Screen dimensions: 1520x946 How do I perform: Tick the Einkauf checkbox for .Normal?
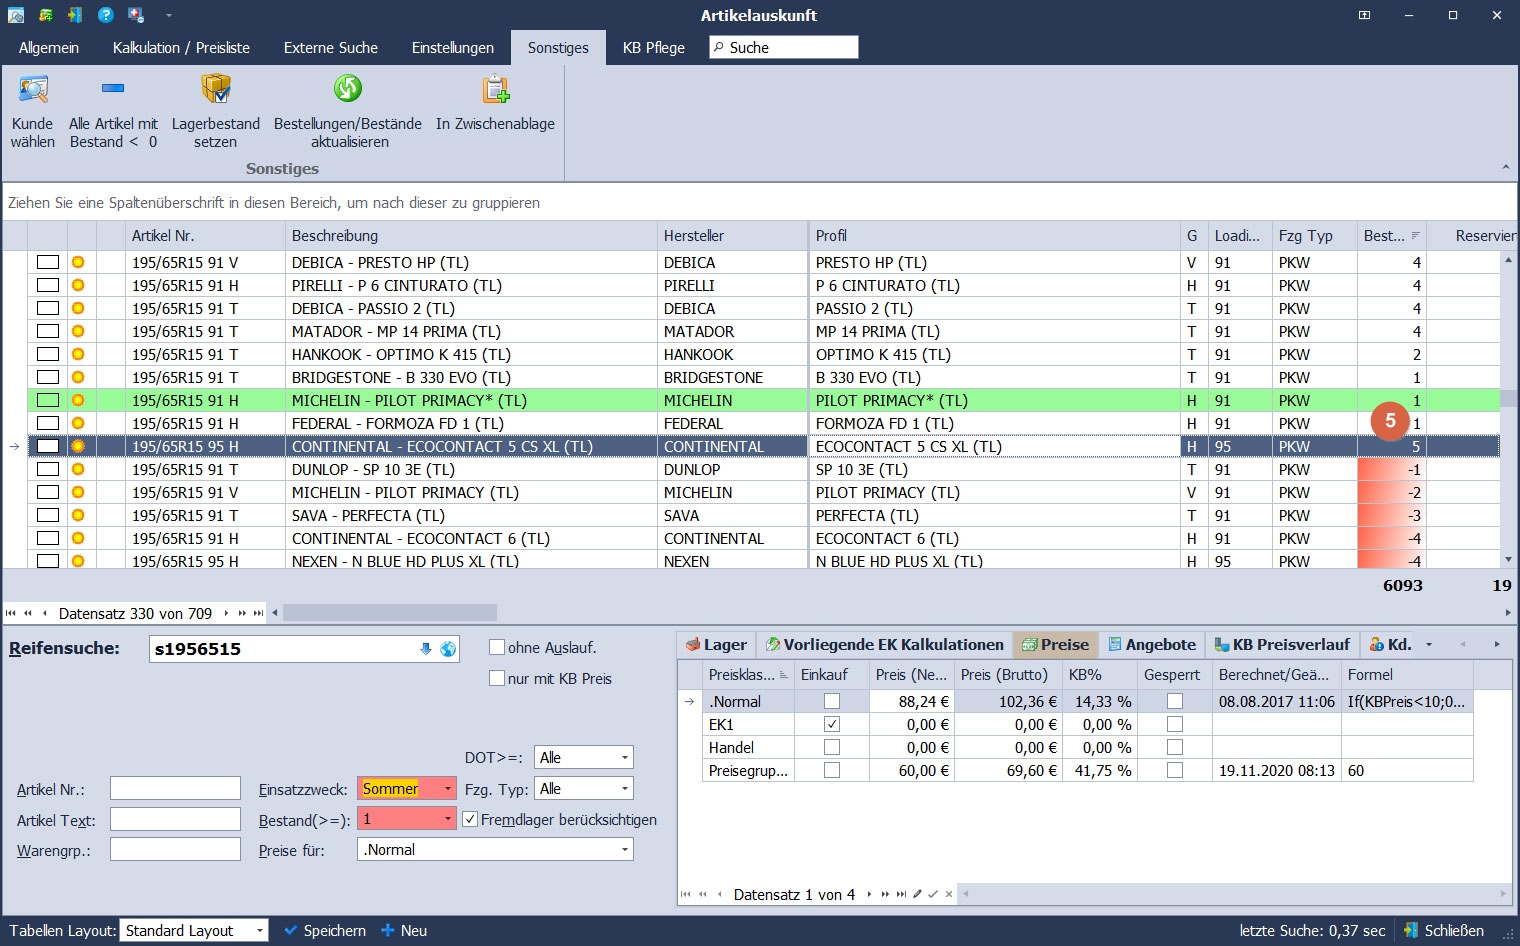832,702
